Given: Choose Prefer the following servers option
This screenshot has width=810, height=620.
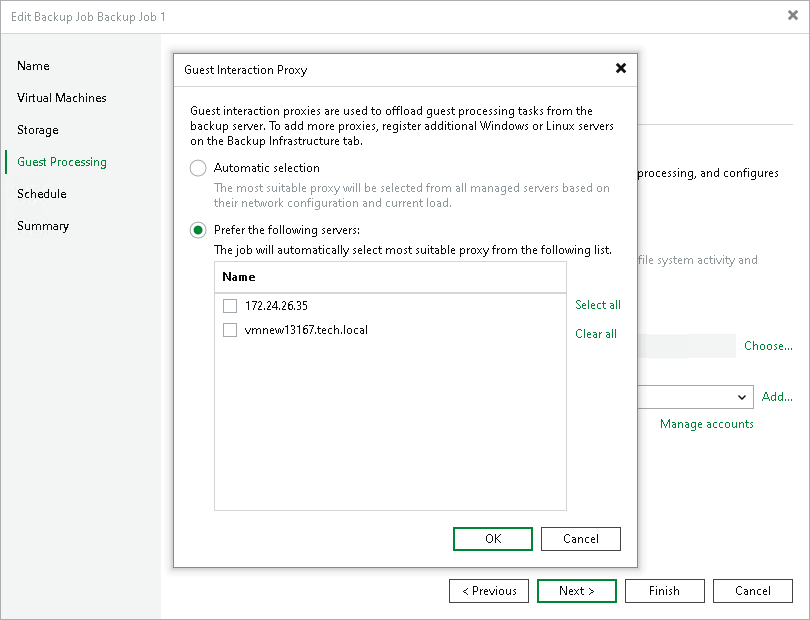Looking at the screenshot, I should (x=198, y=229).
